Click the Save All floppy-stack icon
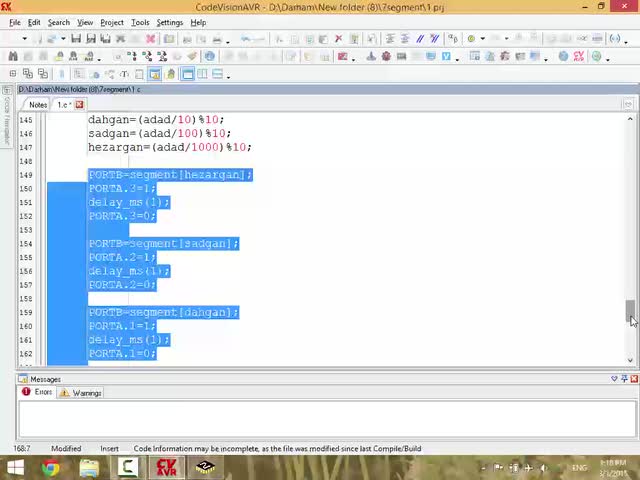Viewport: 640px width, 480px height. pos(106,39)
